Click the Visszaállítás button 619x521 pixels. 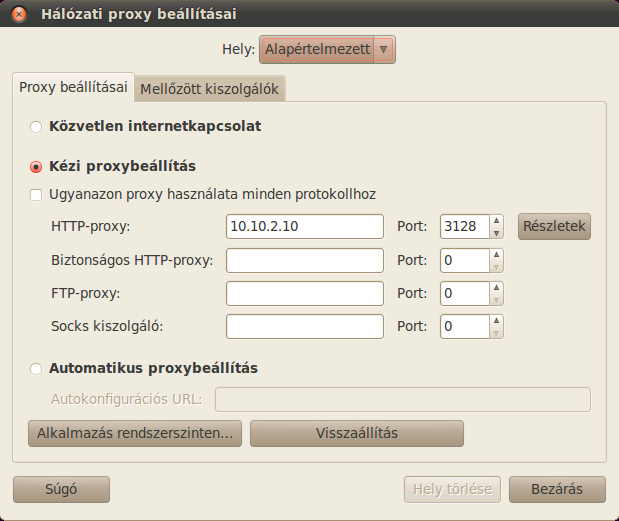coord(357,433)
